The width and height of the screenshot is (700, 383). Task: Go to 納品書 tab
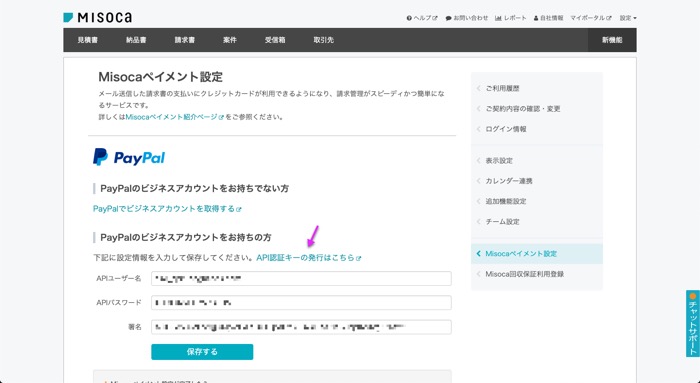136,40
